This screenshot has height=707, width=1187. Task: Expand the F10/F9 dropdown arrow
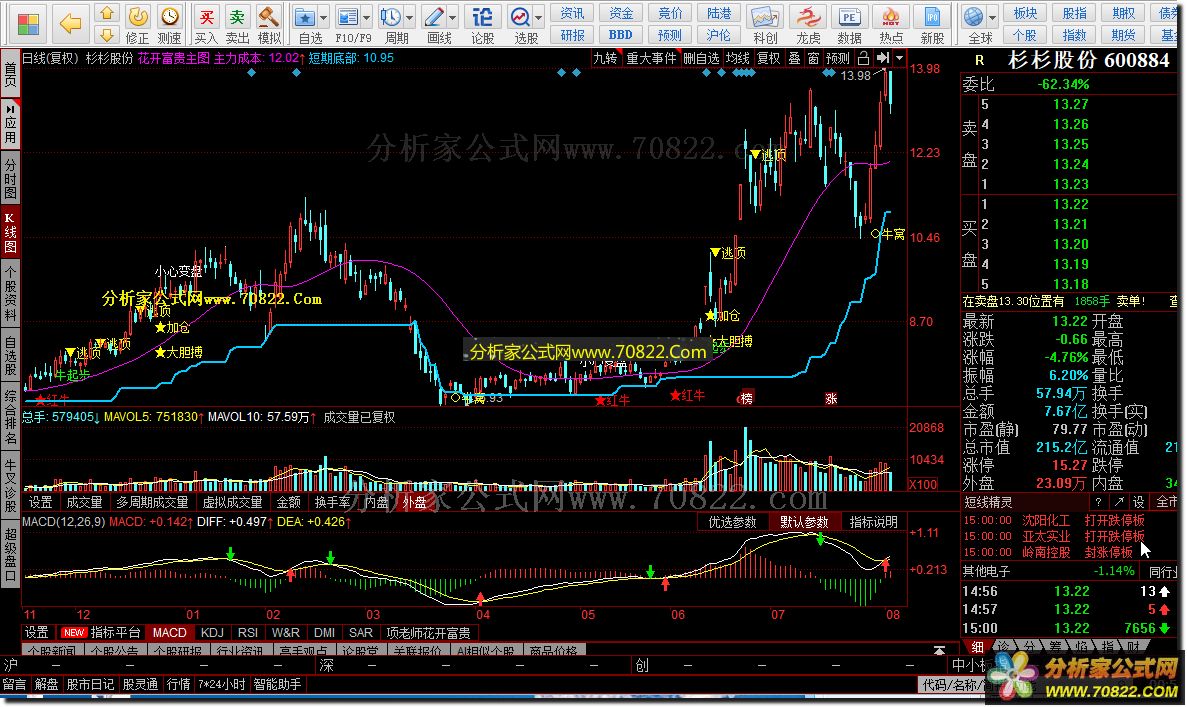tap(366, 17)
